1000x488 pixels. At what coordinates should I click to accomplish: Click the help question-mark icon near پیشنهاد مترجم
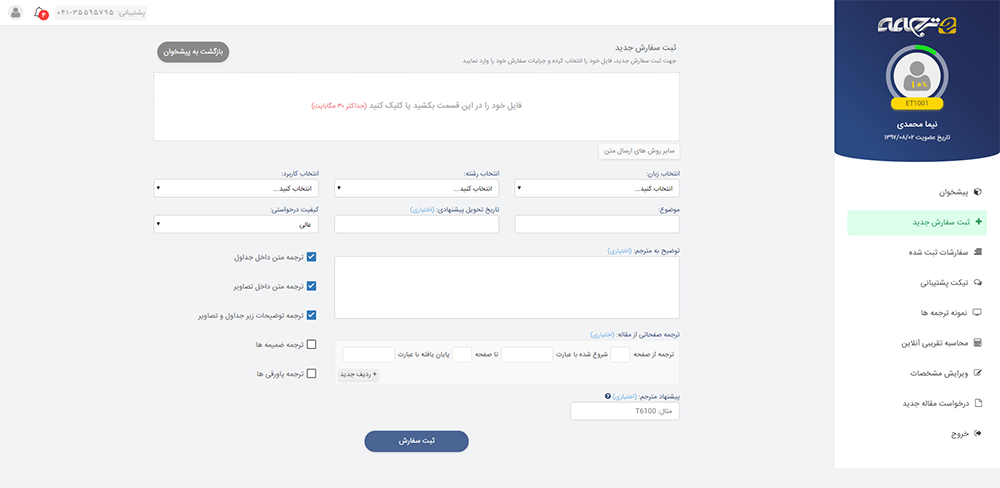pos(608,396)
